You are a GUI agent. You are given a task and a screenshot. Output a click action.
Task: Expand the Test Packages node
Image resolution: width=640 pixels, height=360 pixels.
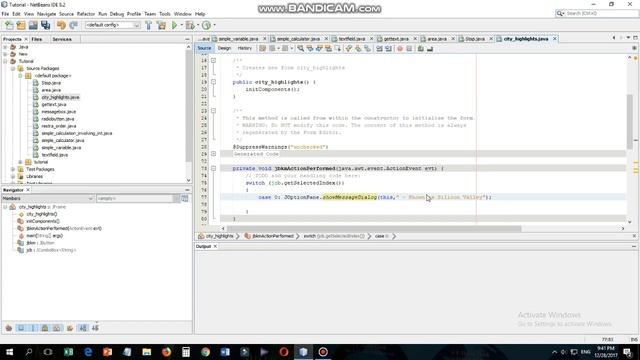point(13,169)
